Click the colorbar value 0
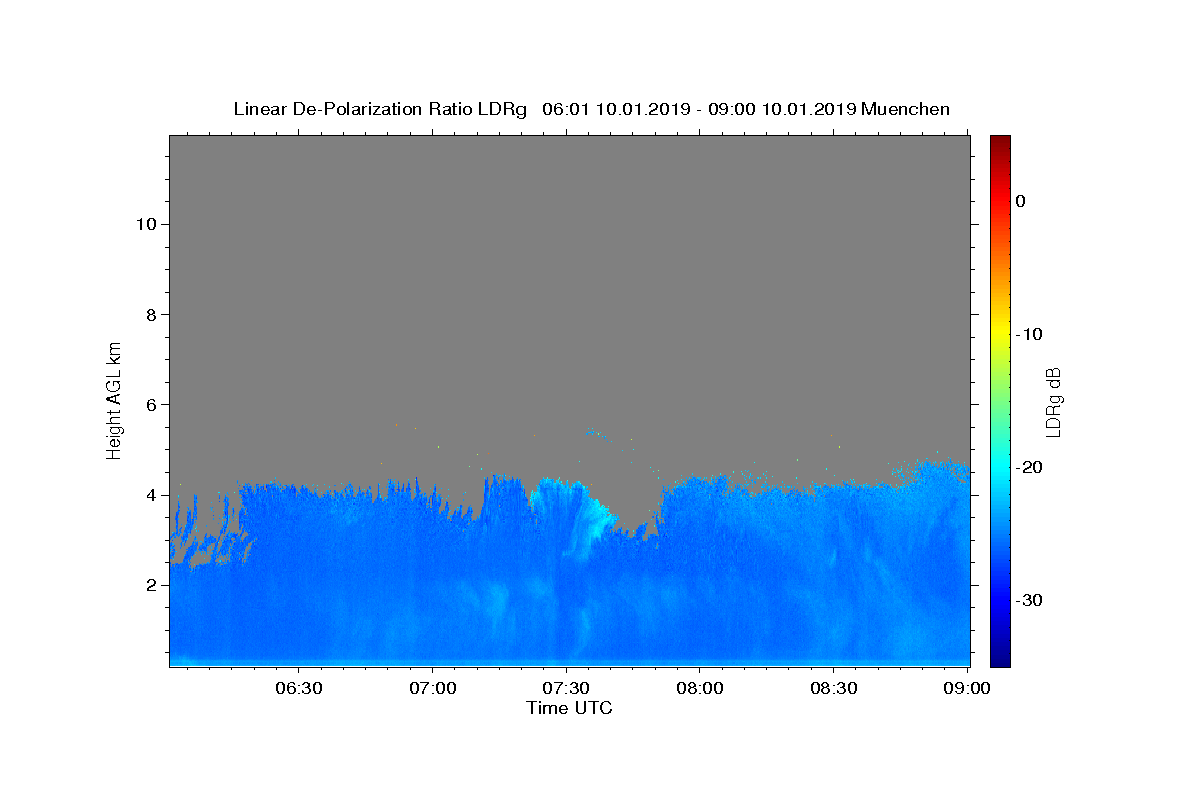This screenshot has width=1200, height=800. click(1021, 201)
